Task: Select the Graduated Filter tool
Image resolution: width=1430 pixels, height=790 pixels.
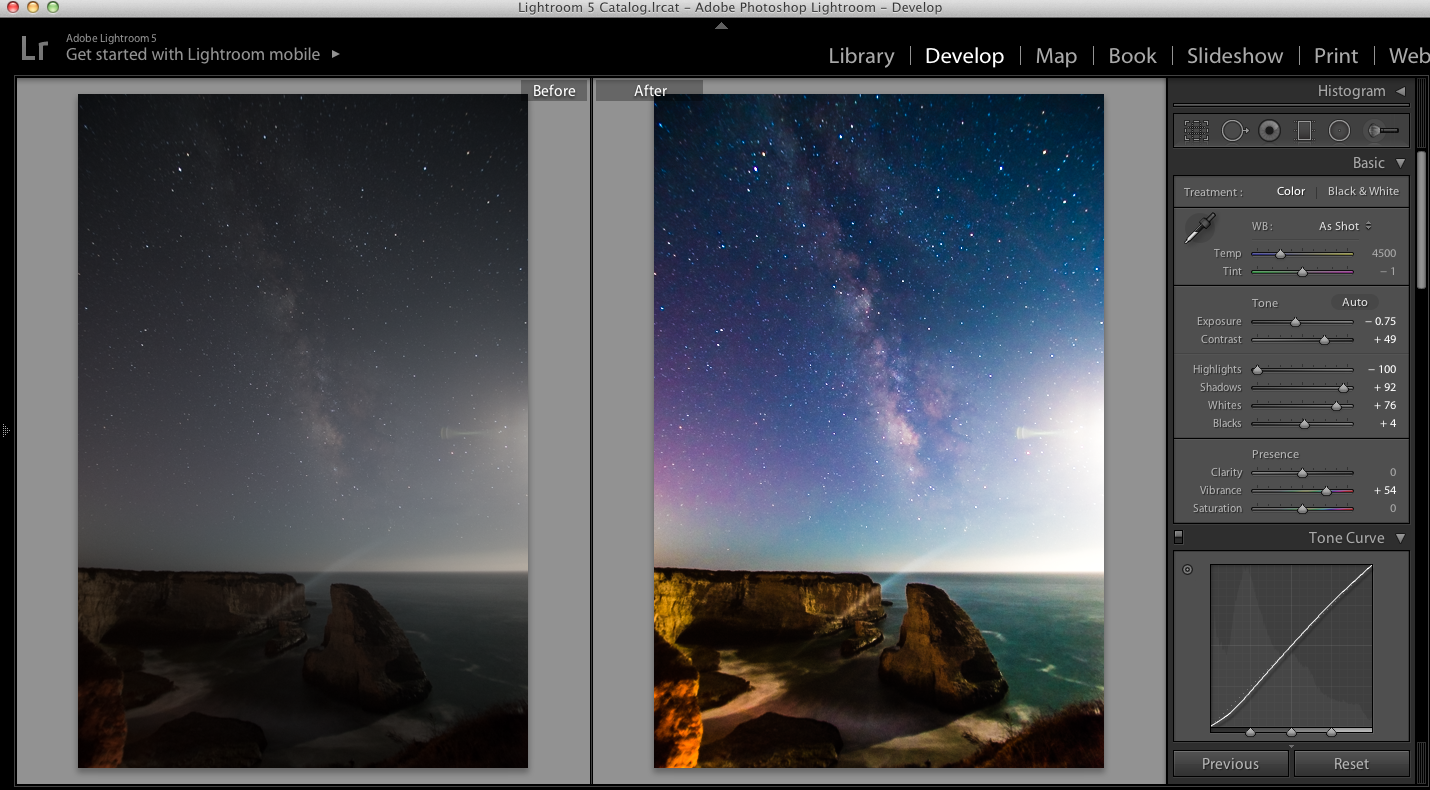Action: point(1304,130)
